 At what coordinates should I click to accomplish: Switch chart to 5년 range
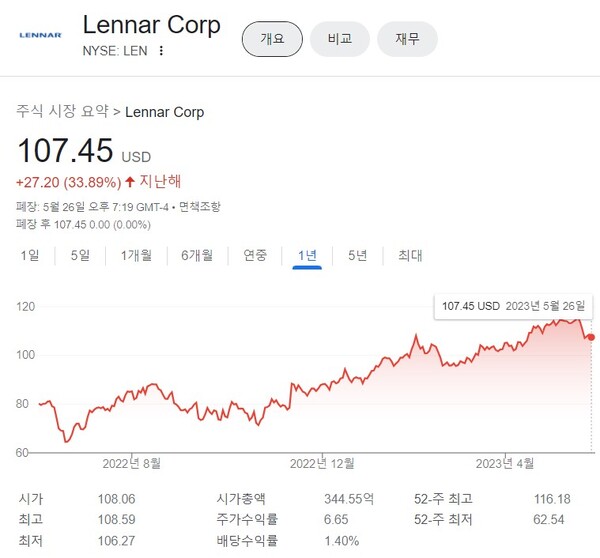click(x=358, y=256)
